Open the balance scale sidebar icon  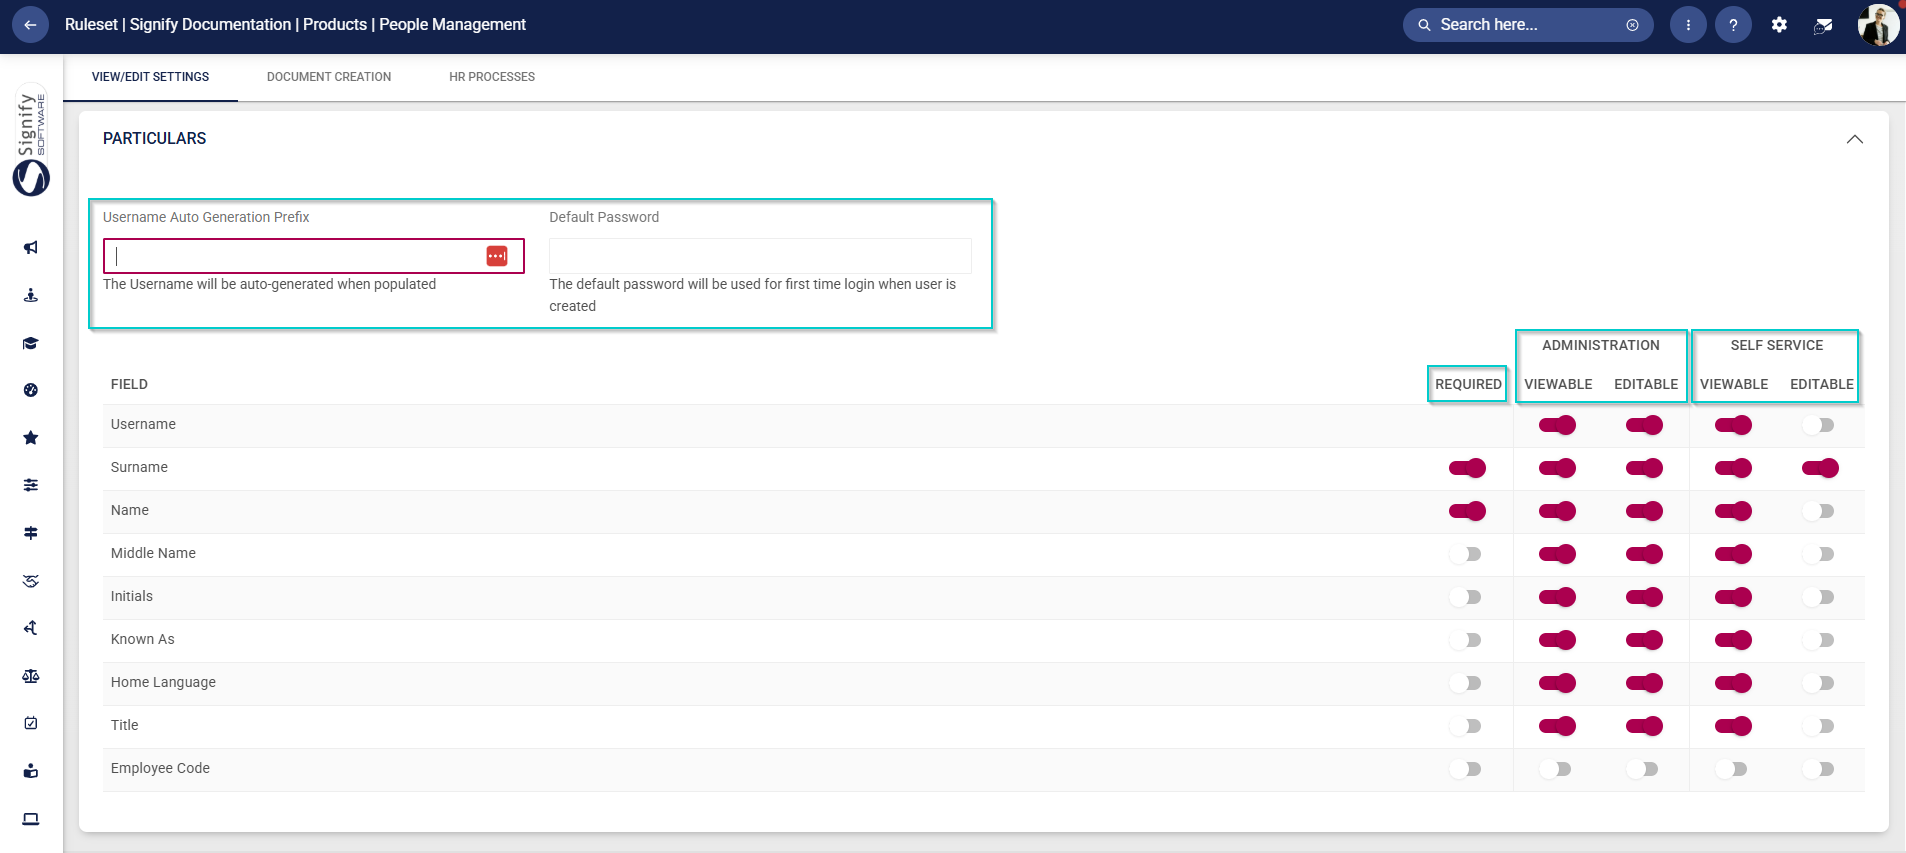pyautogui.click(x=31, y=676)
